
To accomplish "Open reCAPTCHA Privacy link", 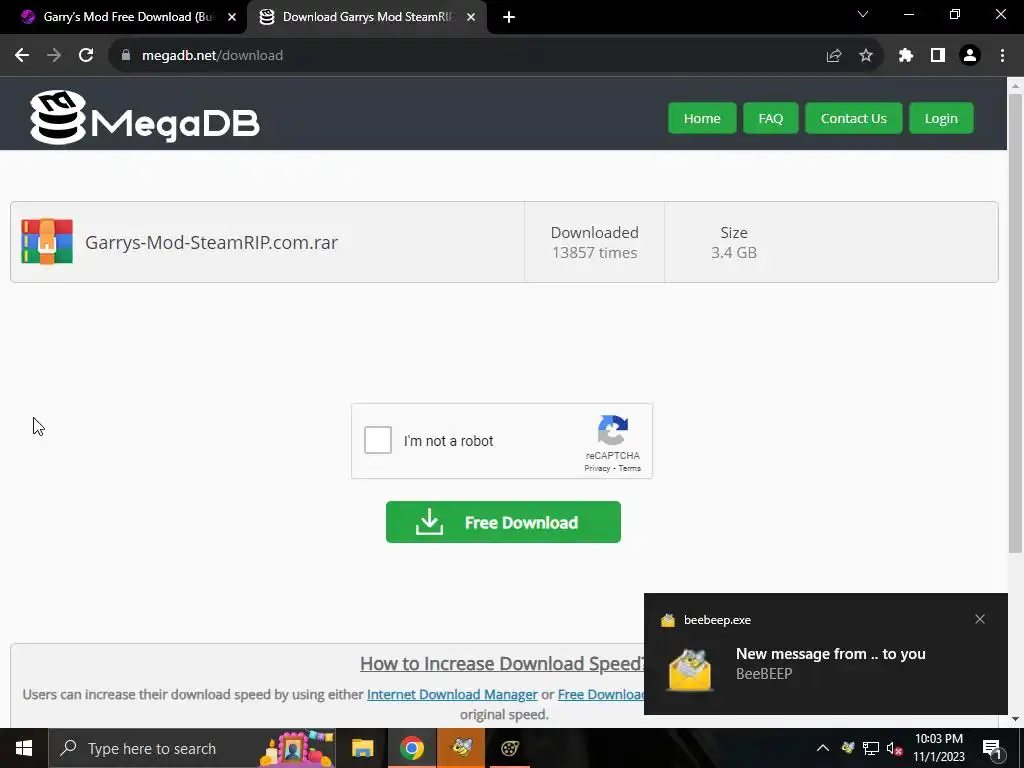I will pos(597,468).
